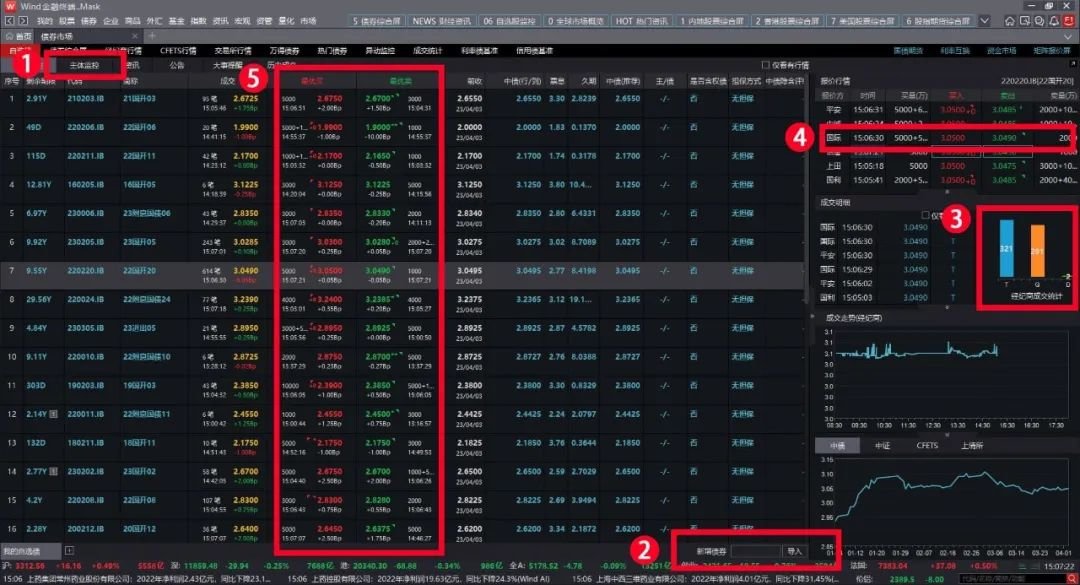Viewport: 1080px width, 585px height.
Task: Click the 06 自选股监控 shortcut button
Action: pos(509,21)
